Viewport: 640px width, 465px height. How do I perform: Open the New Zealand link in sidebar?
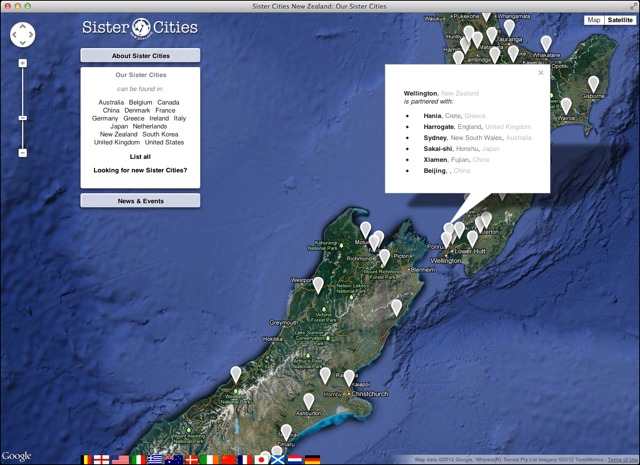(x=119, y=134)
